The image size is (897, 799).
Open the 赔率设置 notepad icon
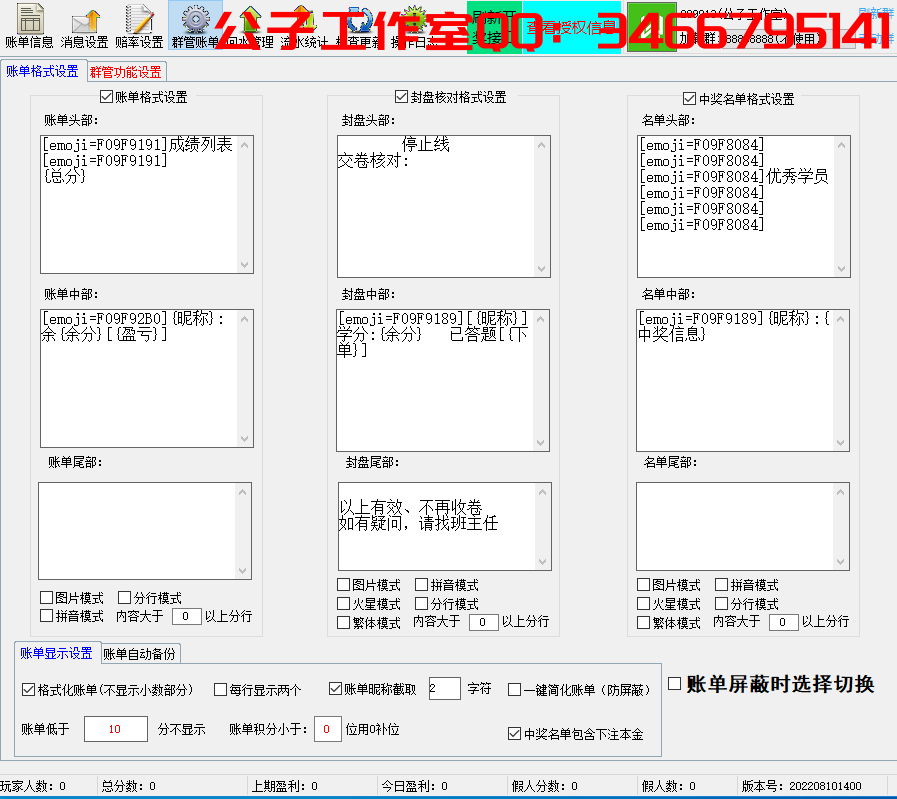pyautogui.click(x=139, y=26)
